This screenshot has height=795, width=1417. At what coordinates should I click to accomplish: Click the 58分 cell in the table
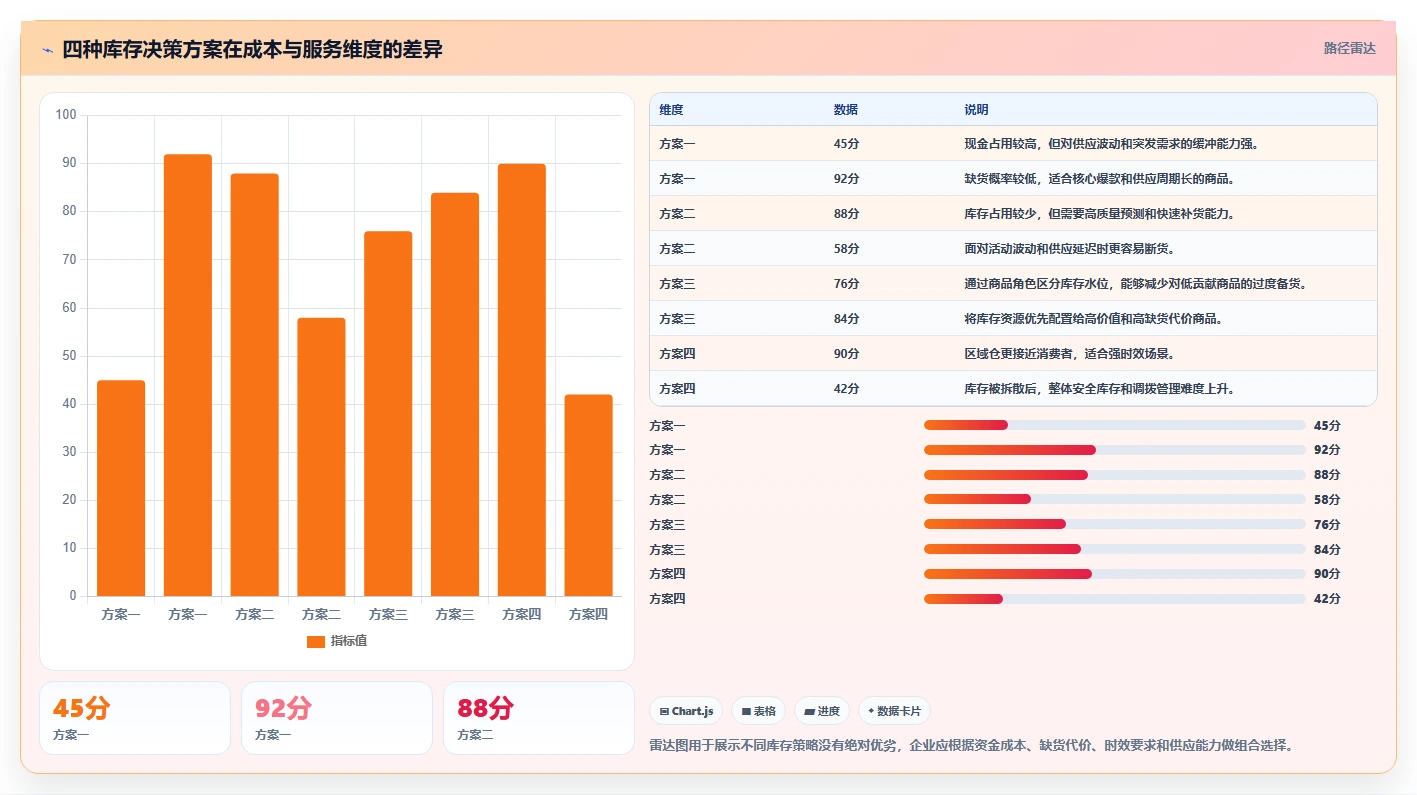[846, 249]
